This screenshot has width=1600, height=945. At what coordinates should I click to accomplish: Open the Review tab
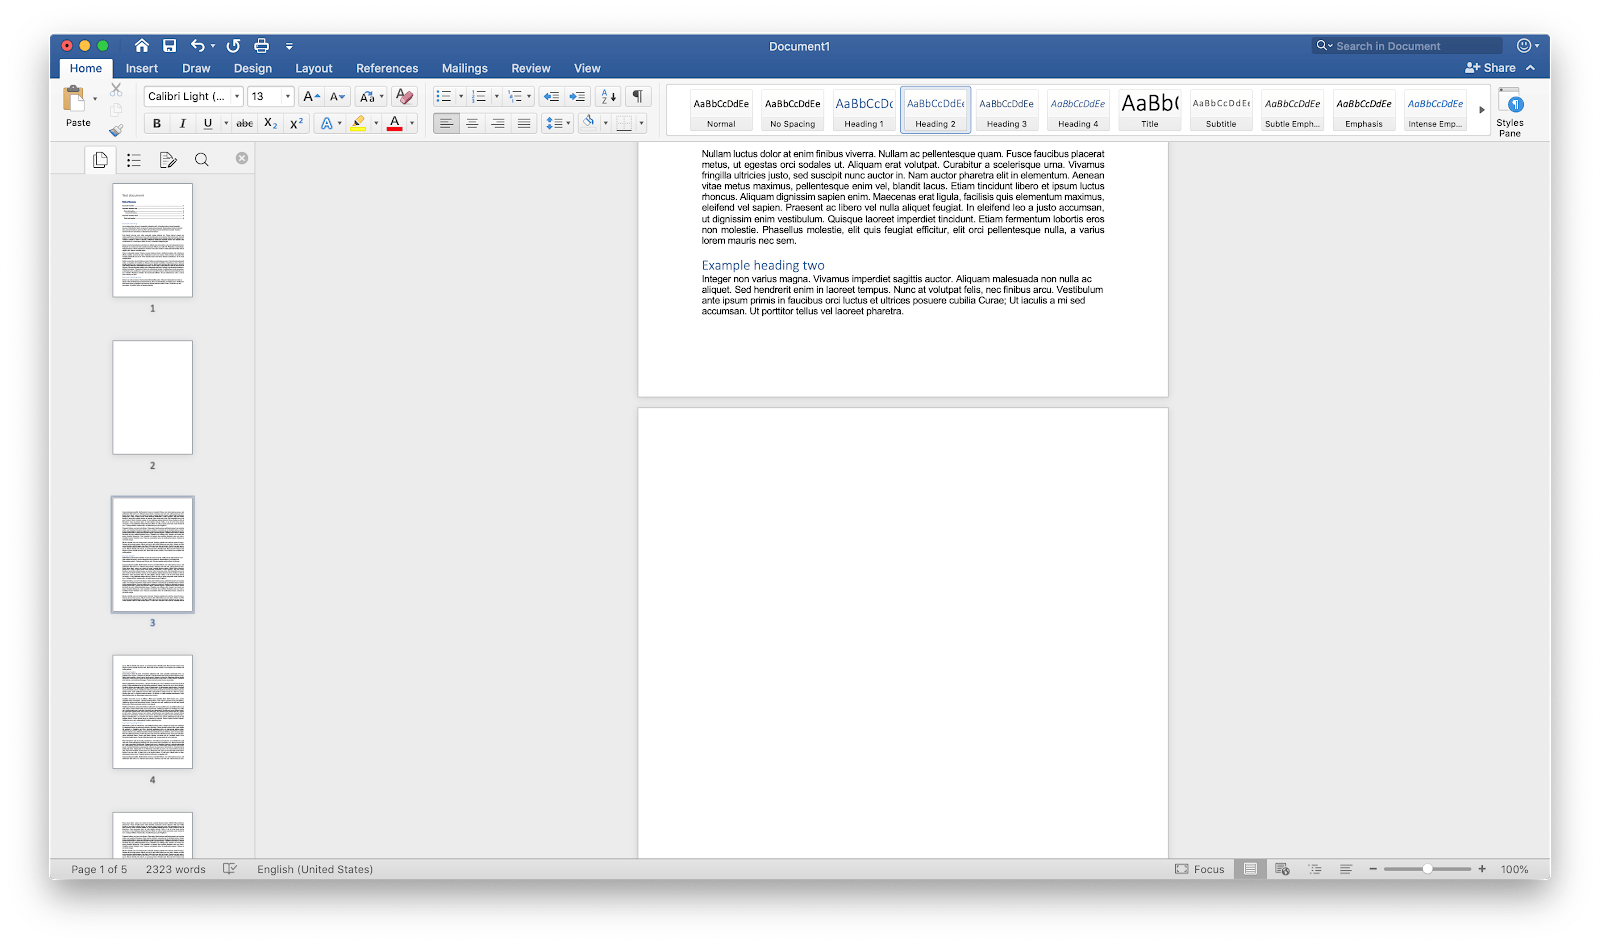click(531, 69)
